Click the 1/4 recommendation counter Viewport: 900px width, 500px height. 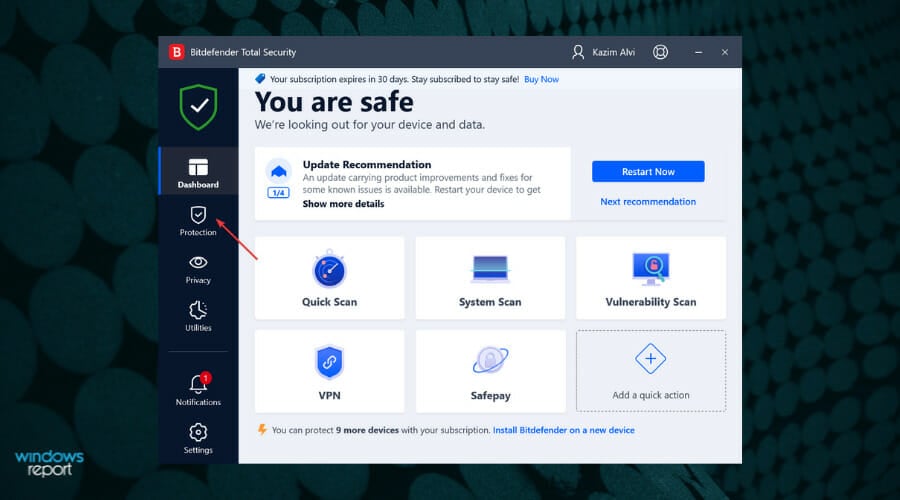(x=278, y=193)
